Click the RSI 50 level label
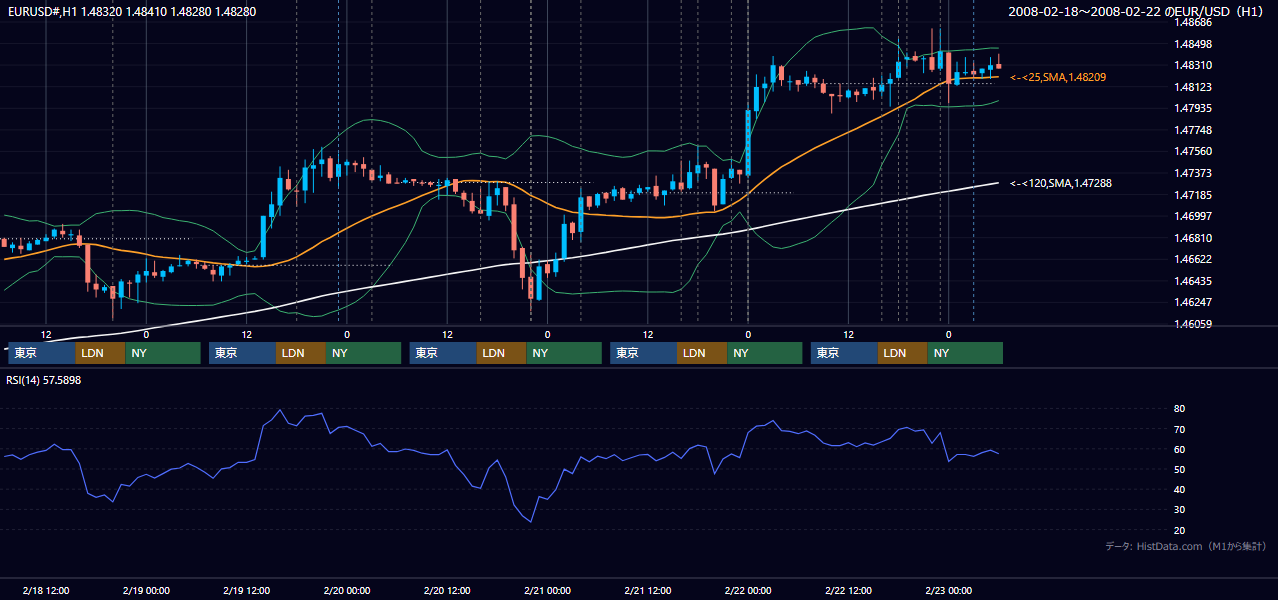The width and height of the screenshot is (1278, 600). (x=1179, y=469)
